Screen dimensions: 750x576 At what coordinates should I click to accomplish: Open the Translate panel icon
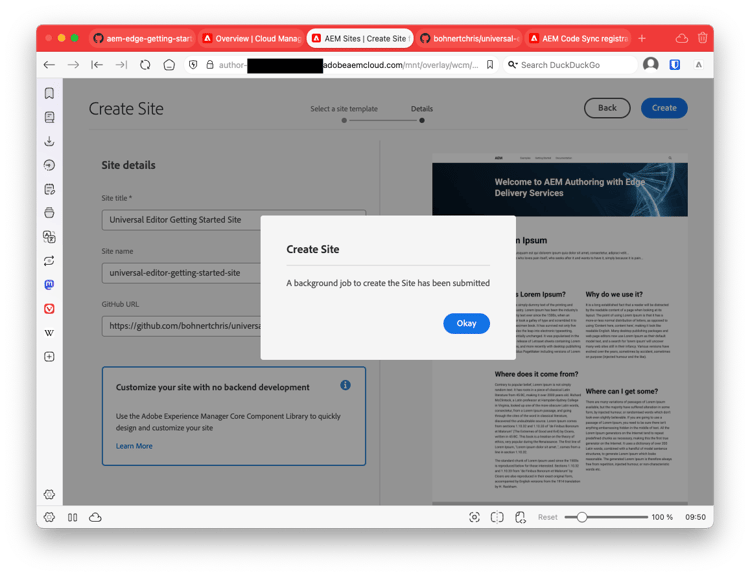point(49,237)
